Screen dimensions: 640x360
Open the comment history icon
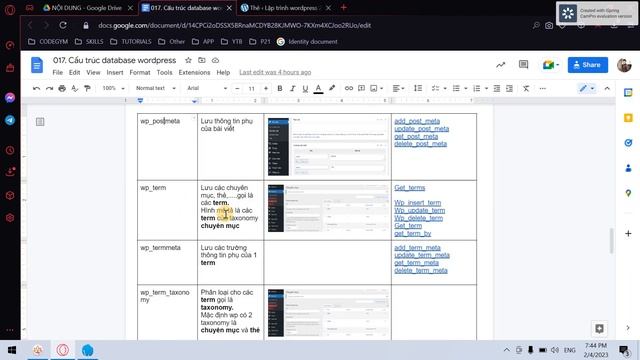[523, 64]
